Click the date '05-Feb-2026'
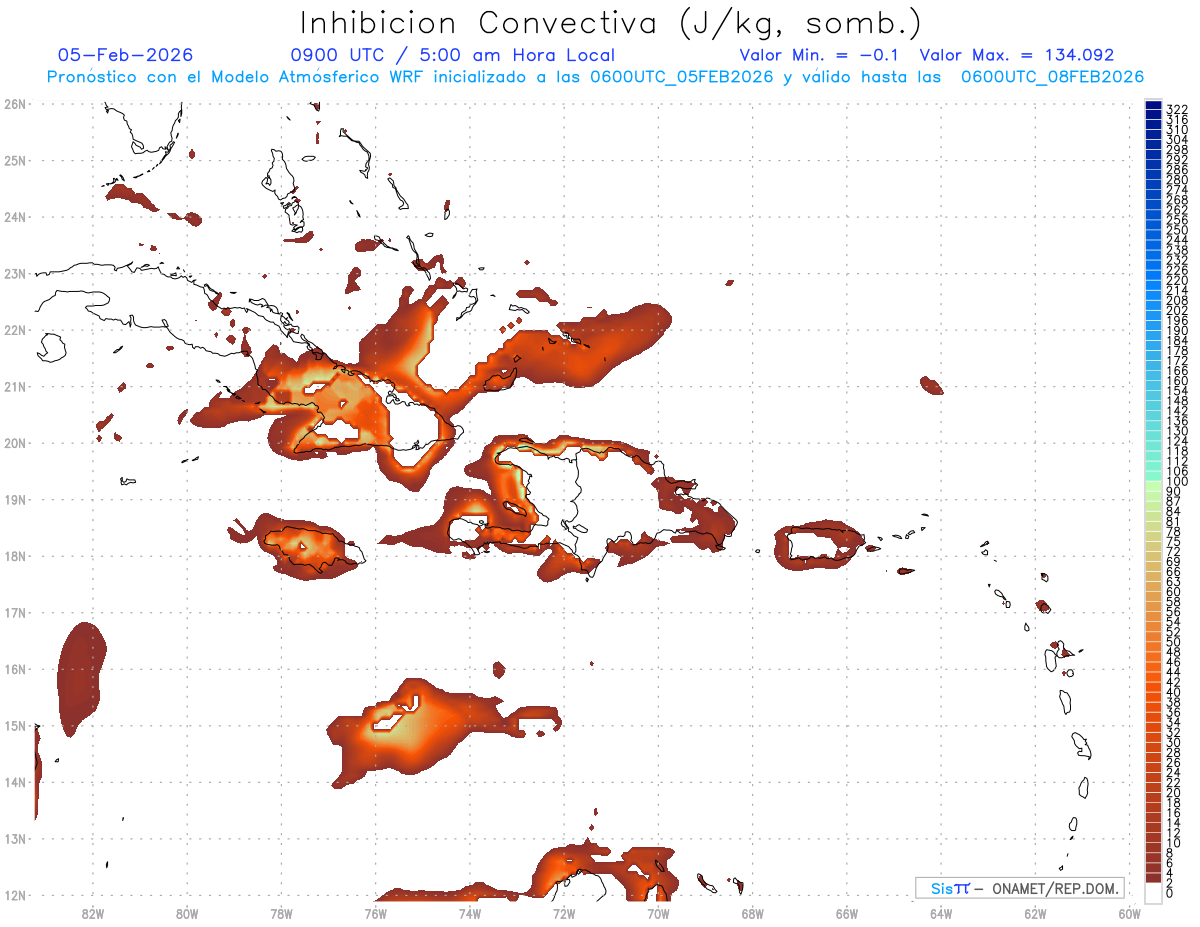 126,55
